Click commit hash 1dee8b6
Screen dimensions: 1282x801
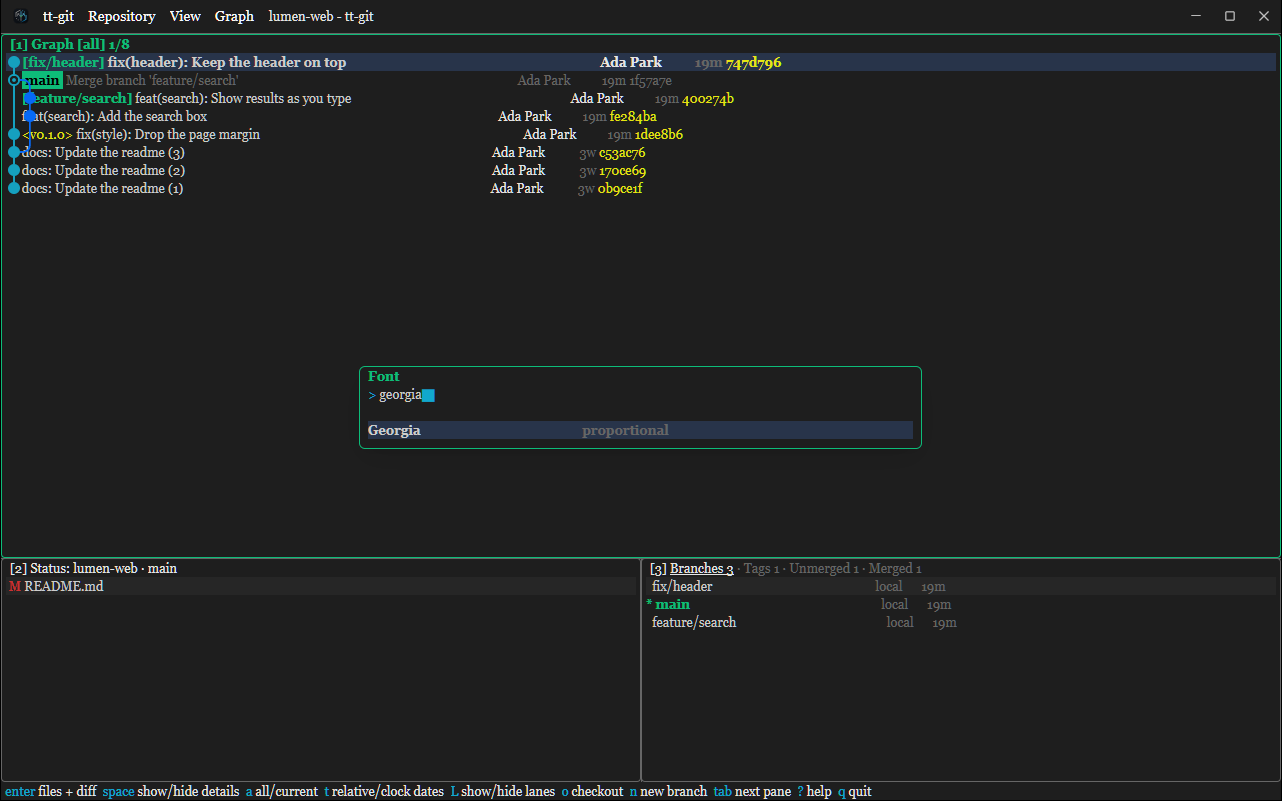pos(659,134)
